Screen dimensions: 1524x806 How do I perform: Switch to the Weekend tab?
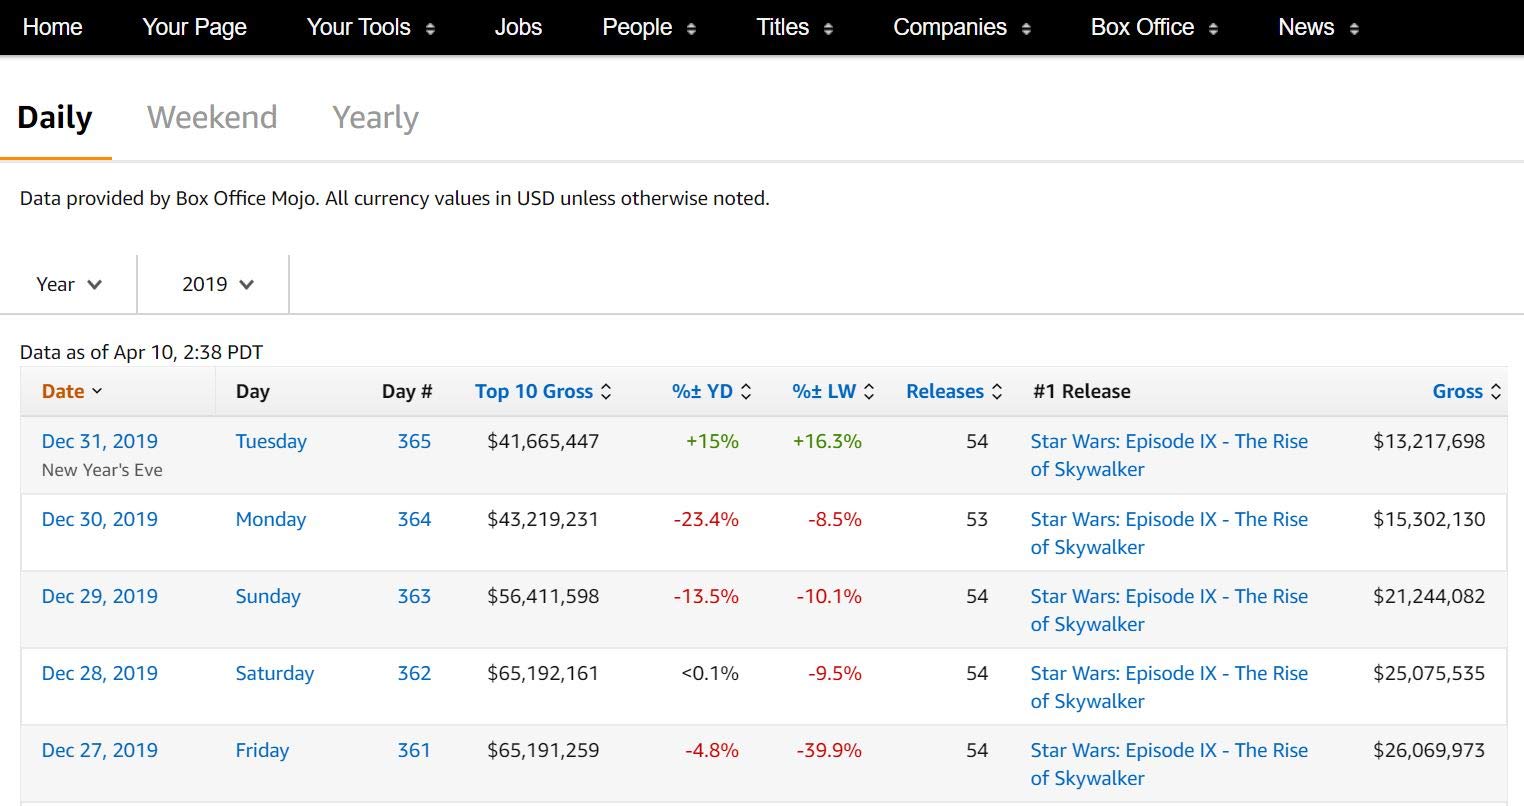[212, 117]
